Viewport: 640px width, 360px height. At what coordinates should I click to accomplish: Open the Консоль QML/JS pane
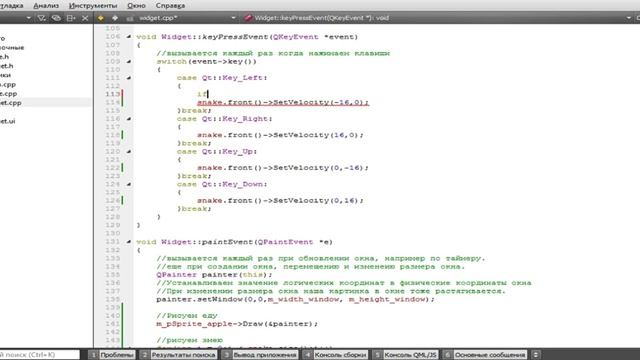click(405, 355)
